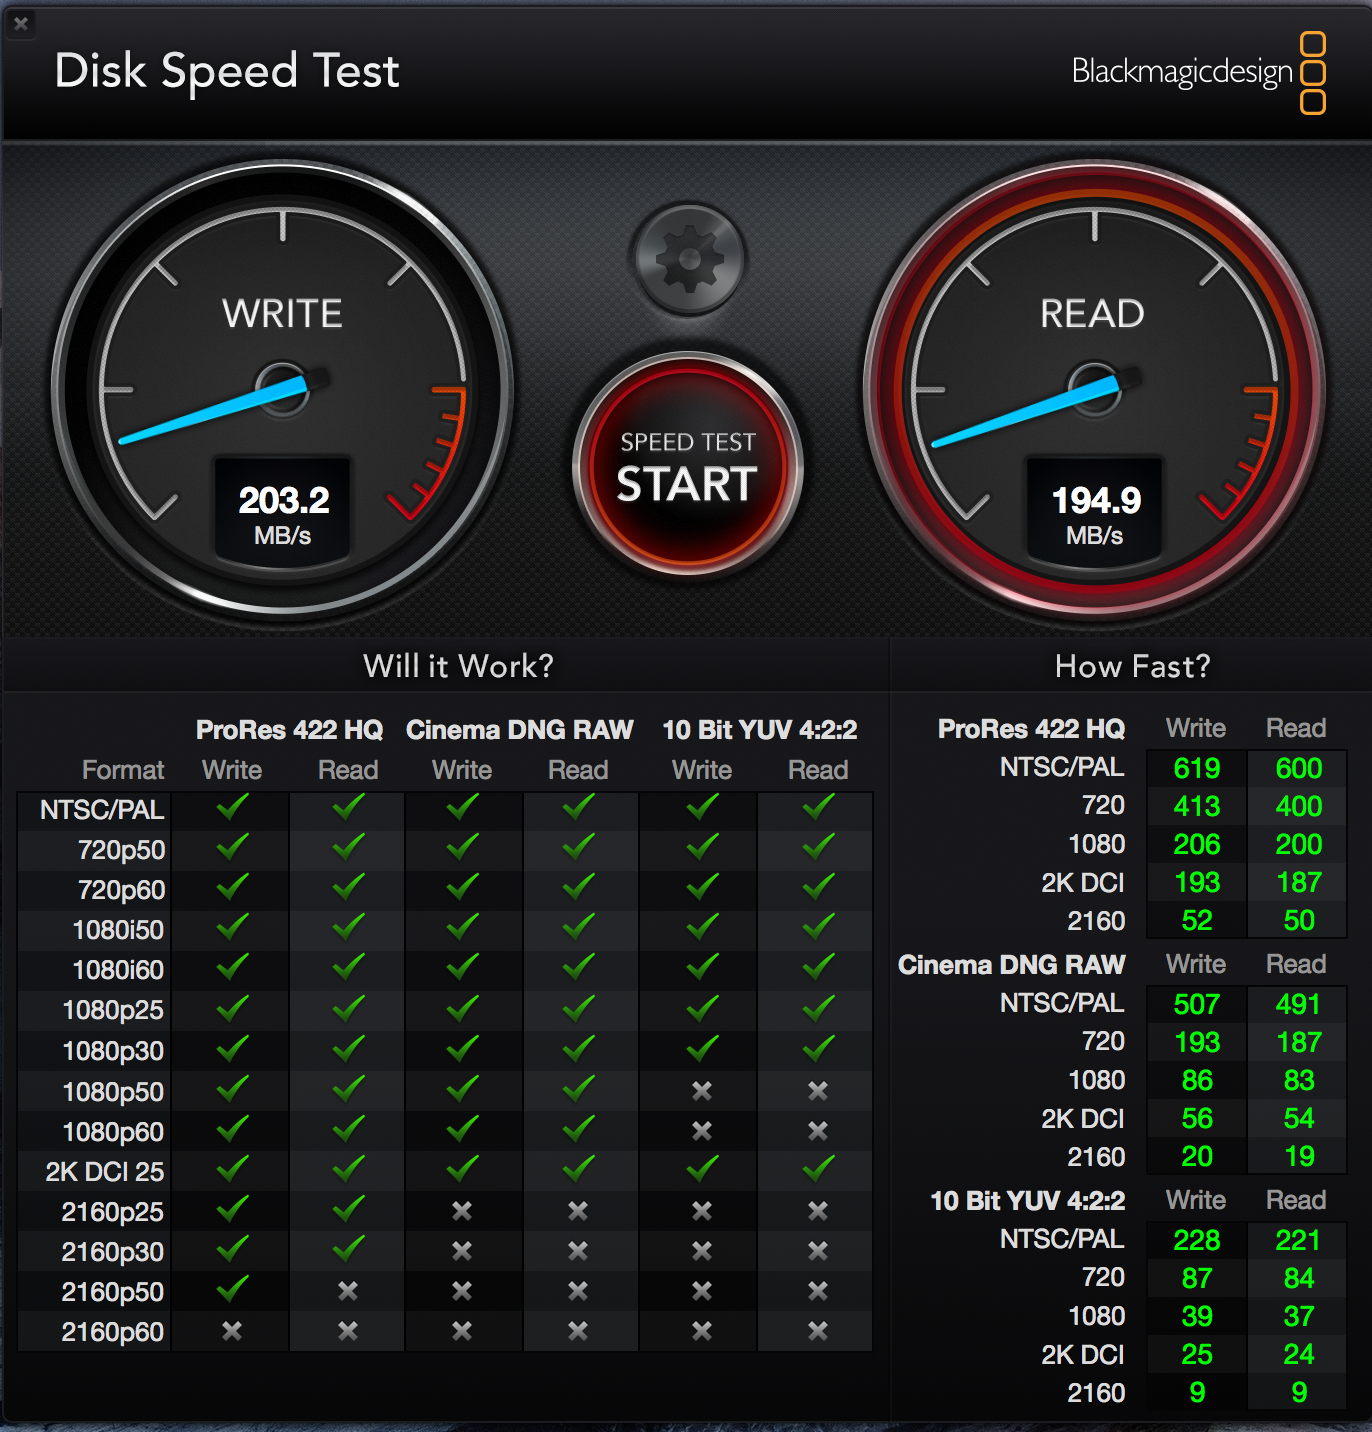
Task: Click the READ gauge needle dial
Action: (1095, 389)
